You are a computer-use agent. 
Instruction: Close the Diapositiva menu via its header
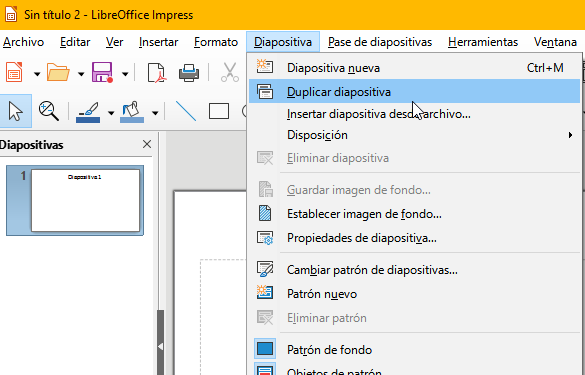click(283, 42)
